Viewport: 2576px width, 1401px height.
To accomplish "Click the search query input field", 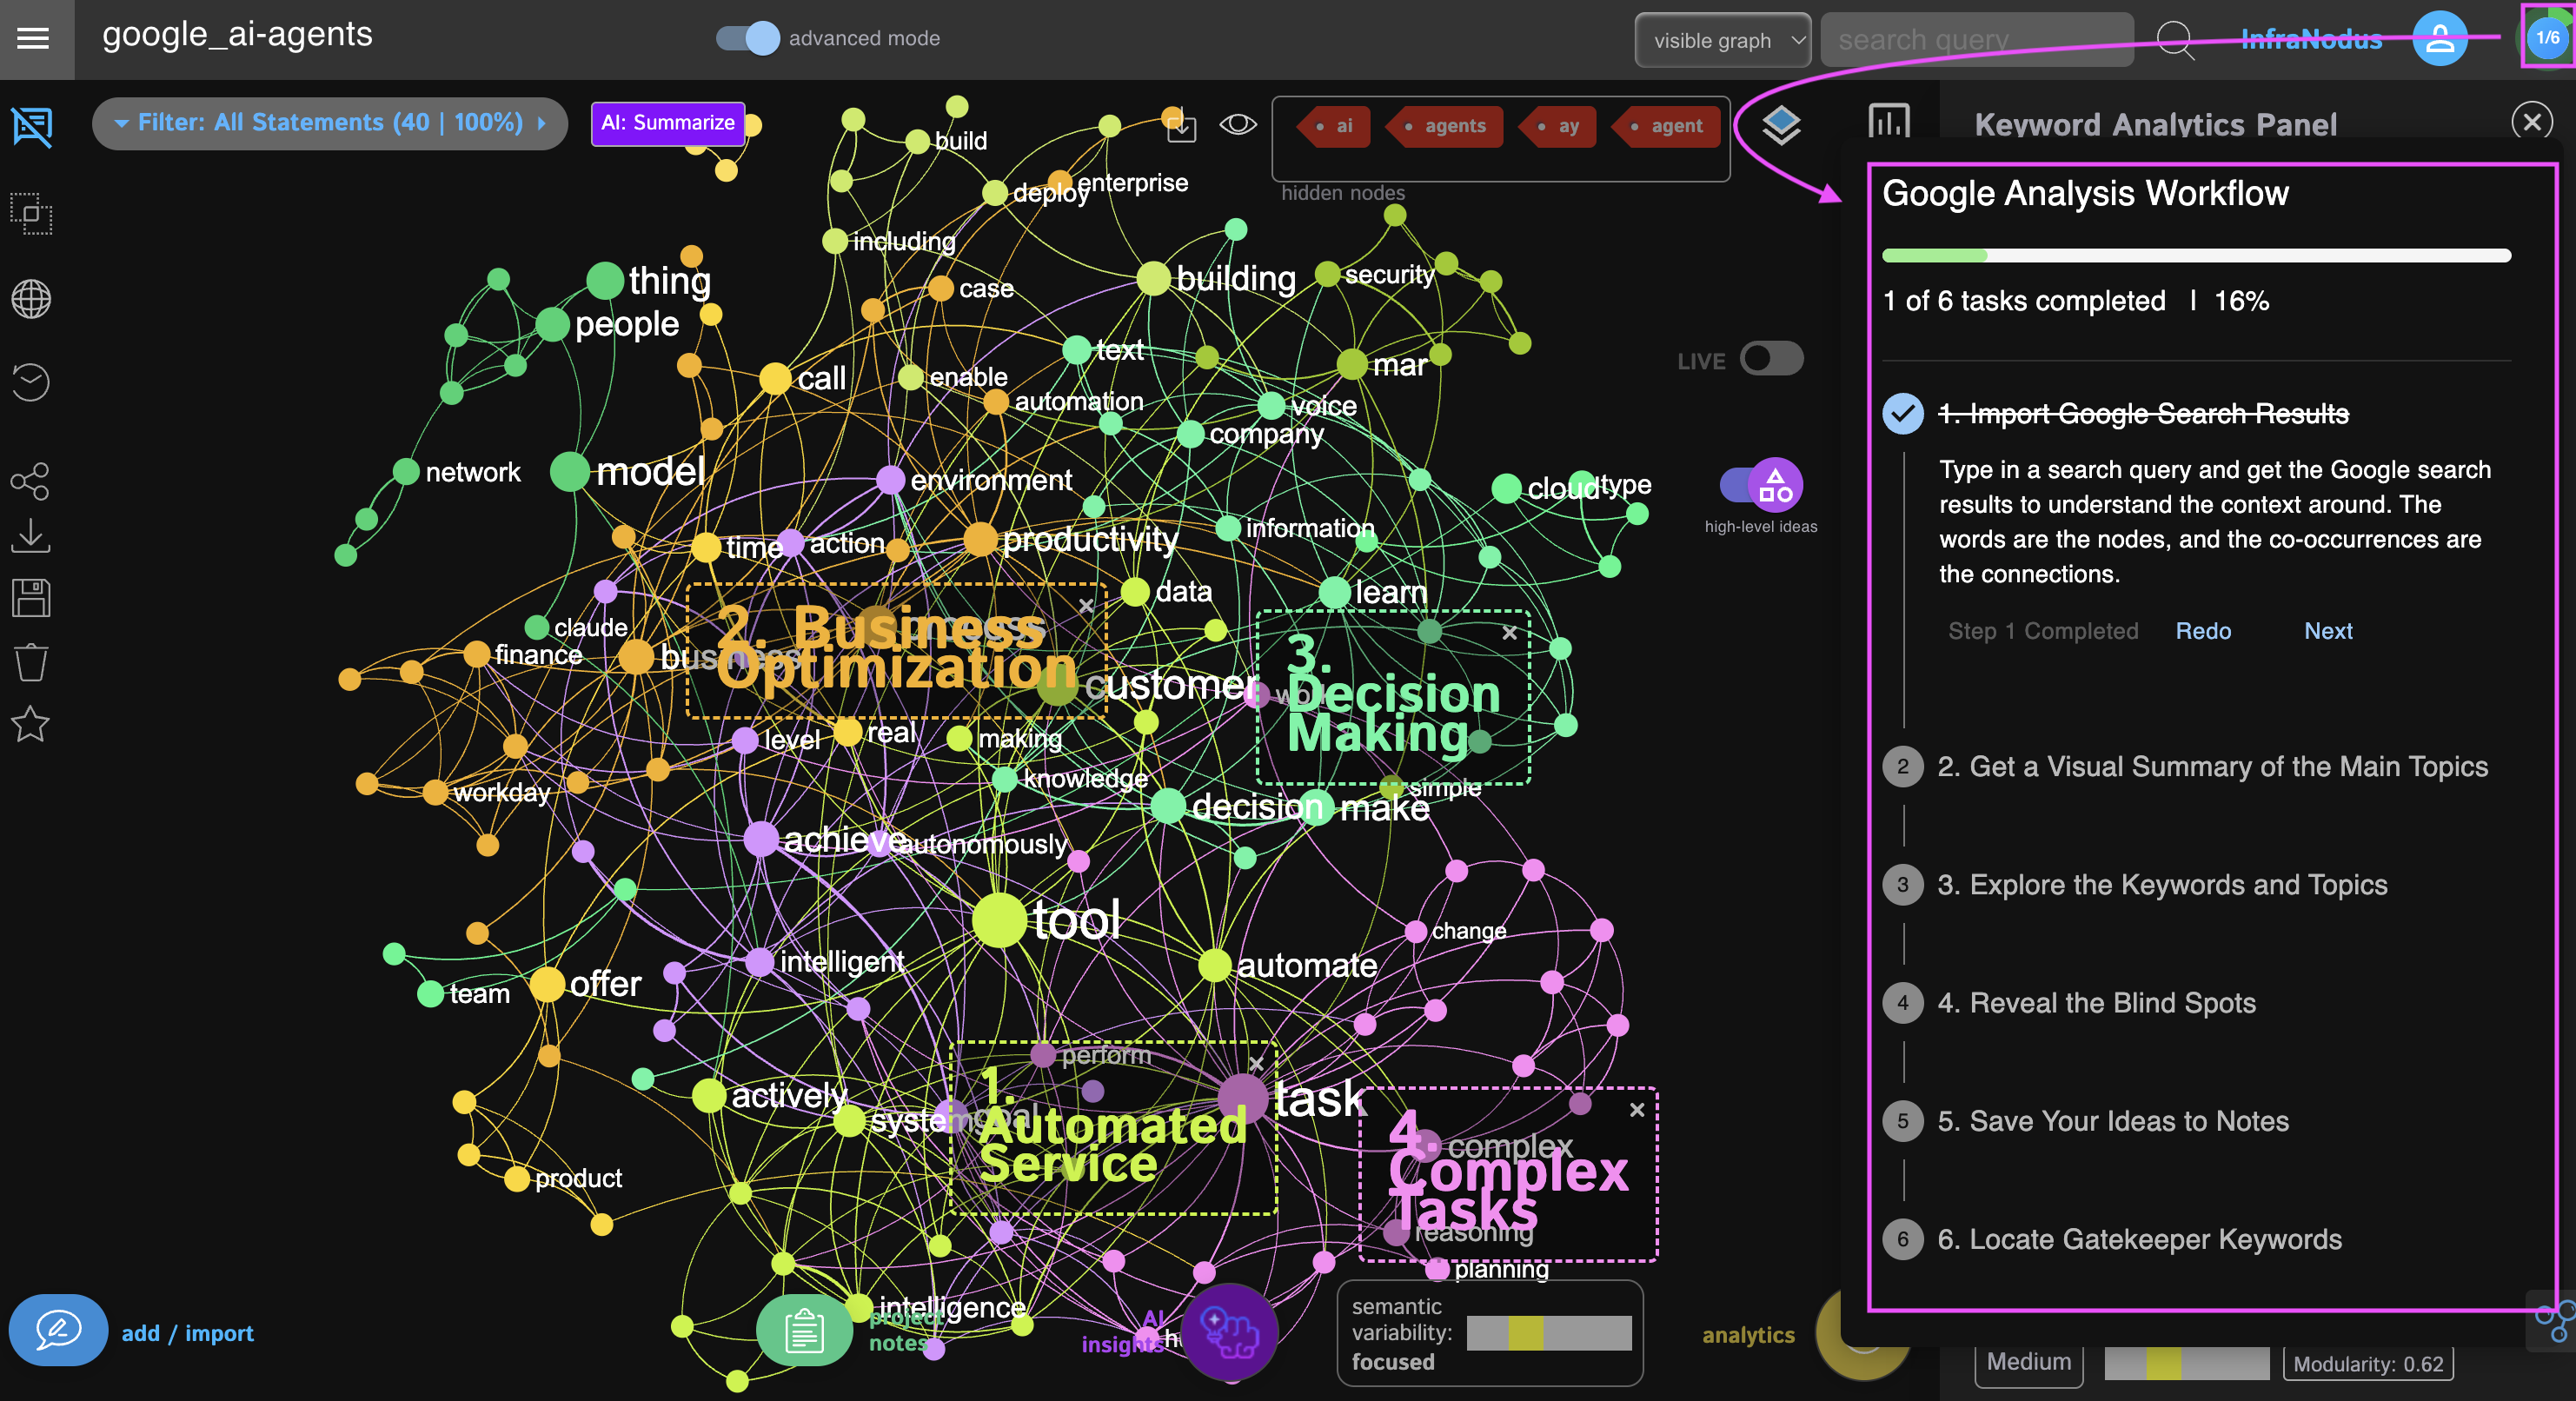I will [x=1976, y=40].
